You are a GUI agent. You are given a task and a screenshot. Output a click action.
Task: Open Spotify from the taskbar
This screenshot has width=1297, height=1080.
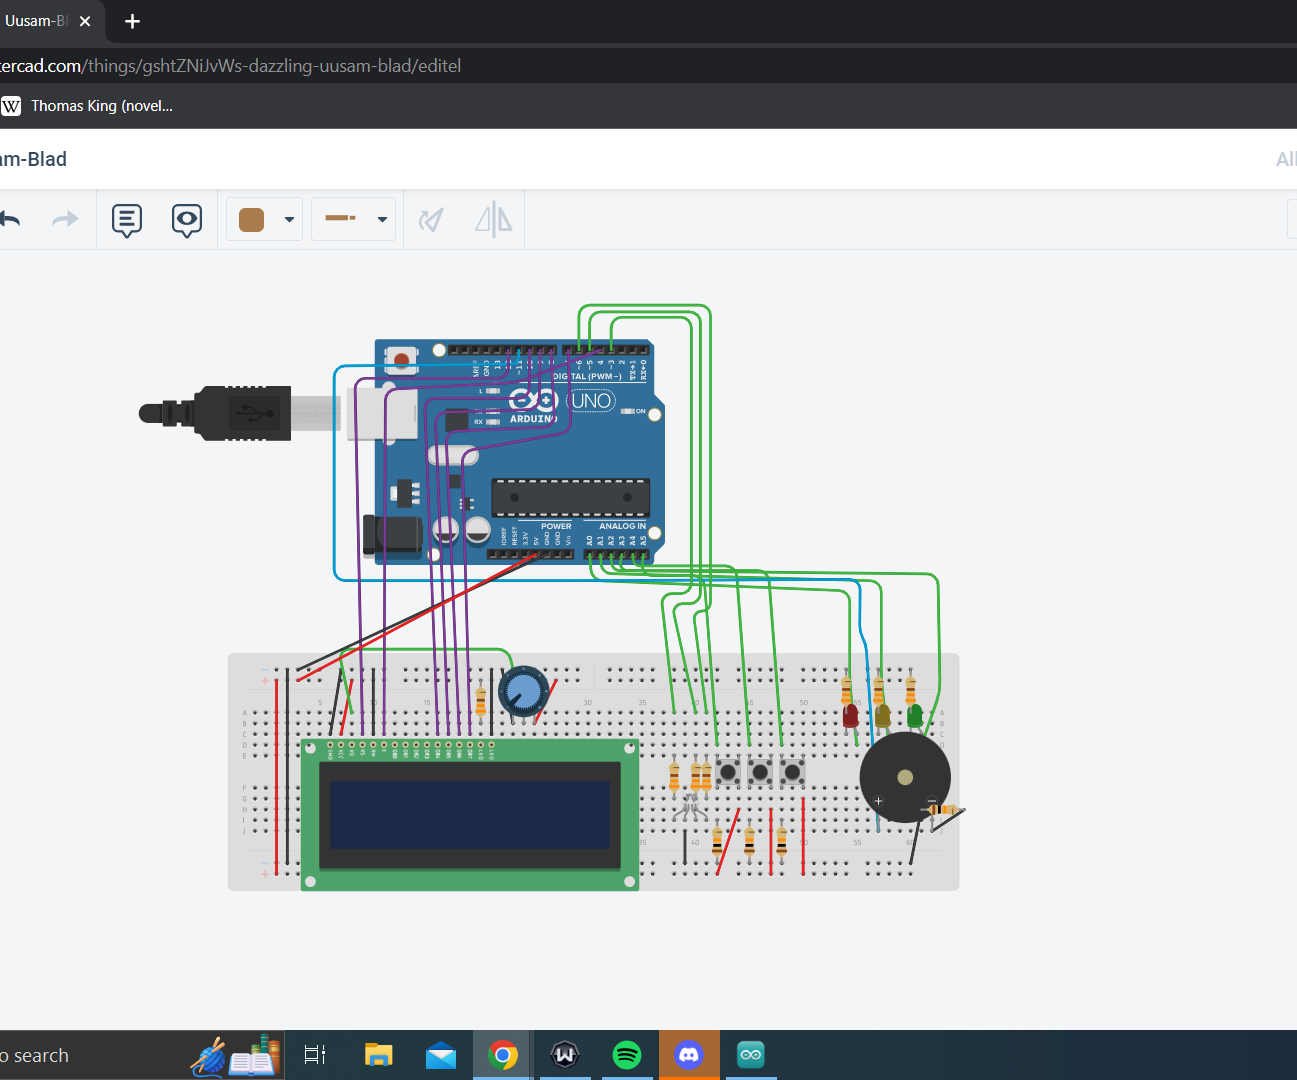[627, 1055]
